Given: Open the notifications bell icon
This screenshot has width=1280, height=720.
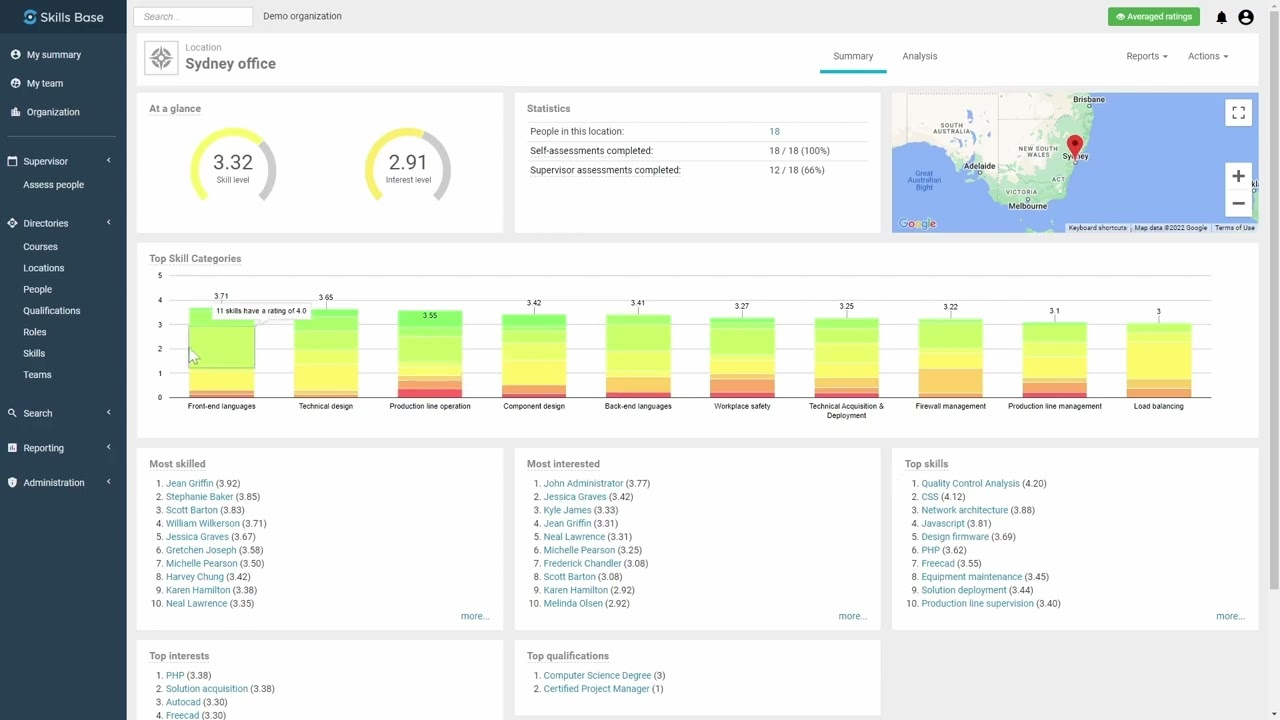Looking at the screenshot, I should (x=1221, y=17).
